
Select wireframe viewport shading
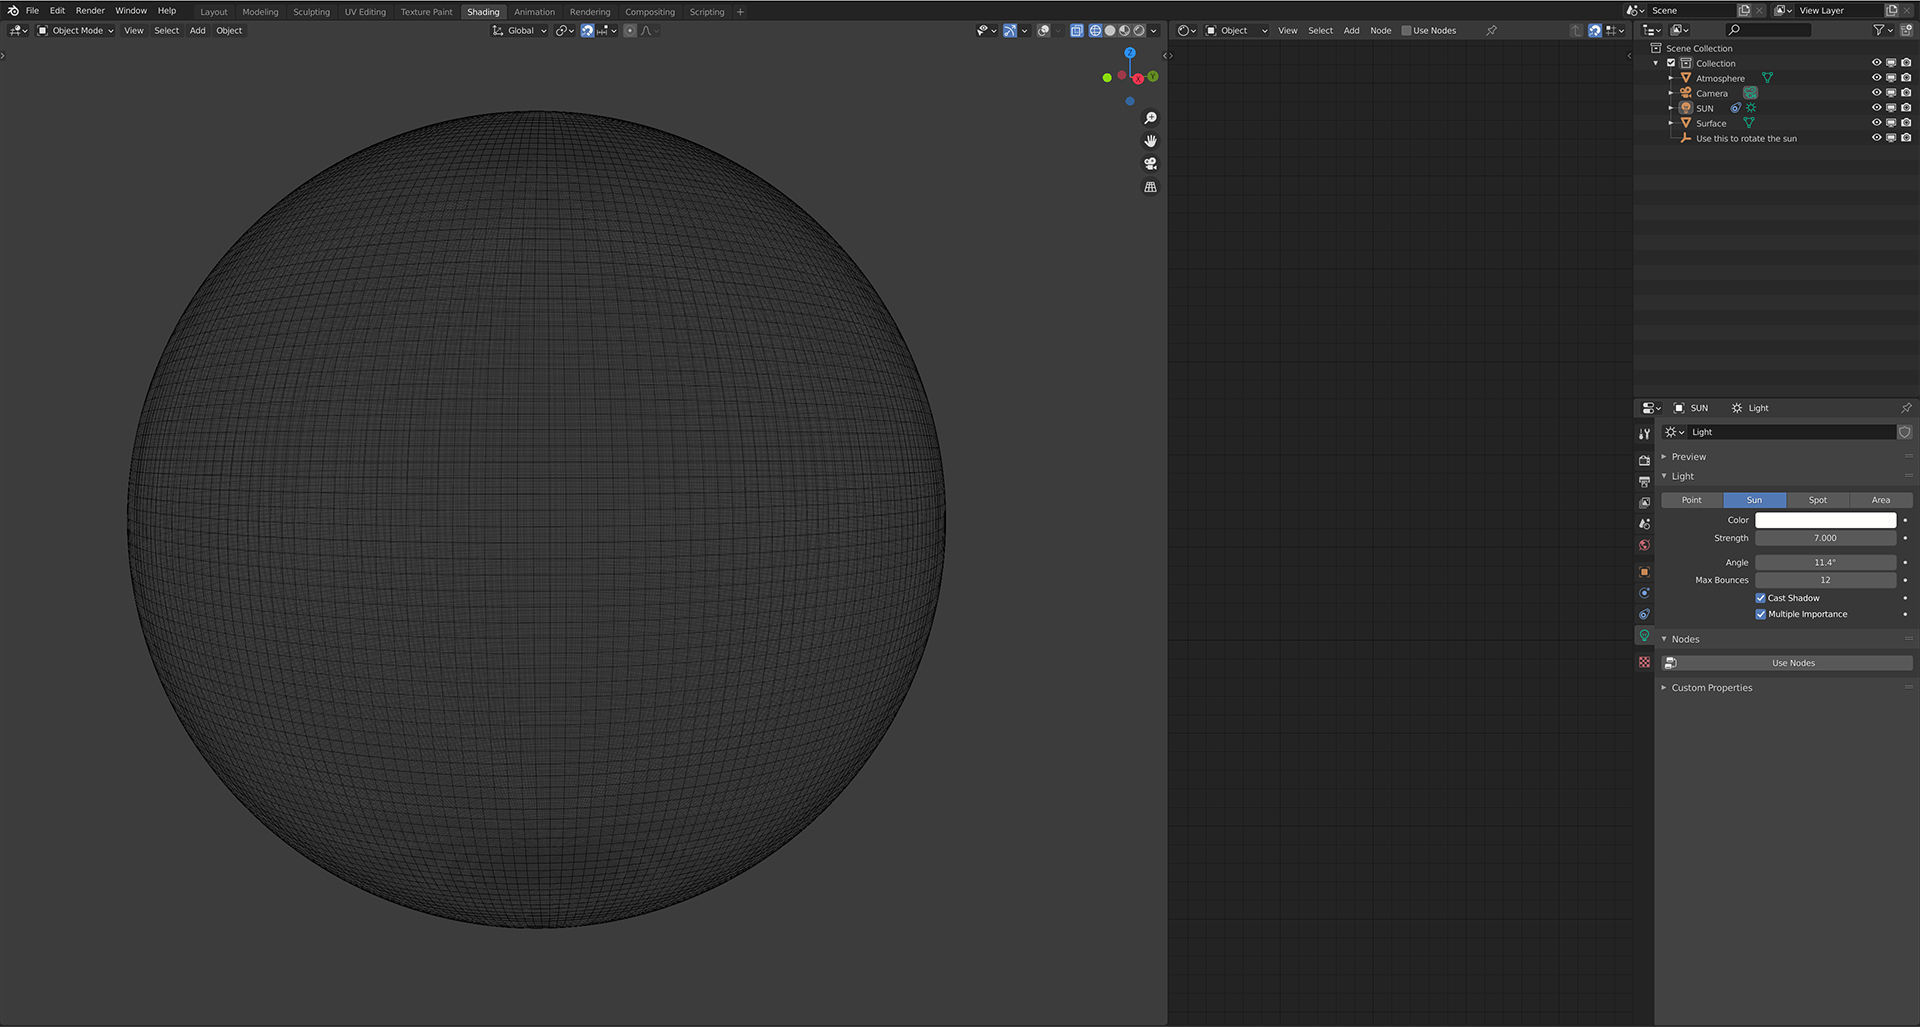tap(1095, 31)
